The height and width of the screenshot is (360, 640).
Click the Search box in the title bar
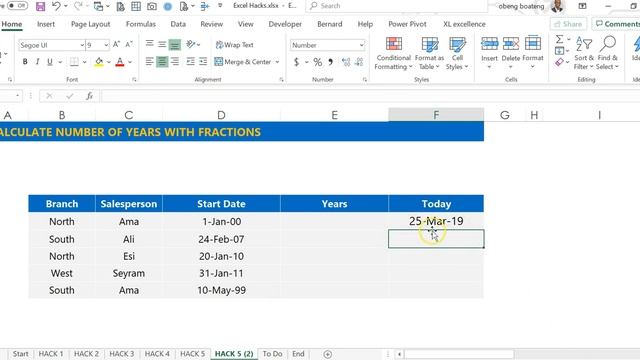pos(396,6)
